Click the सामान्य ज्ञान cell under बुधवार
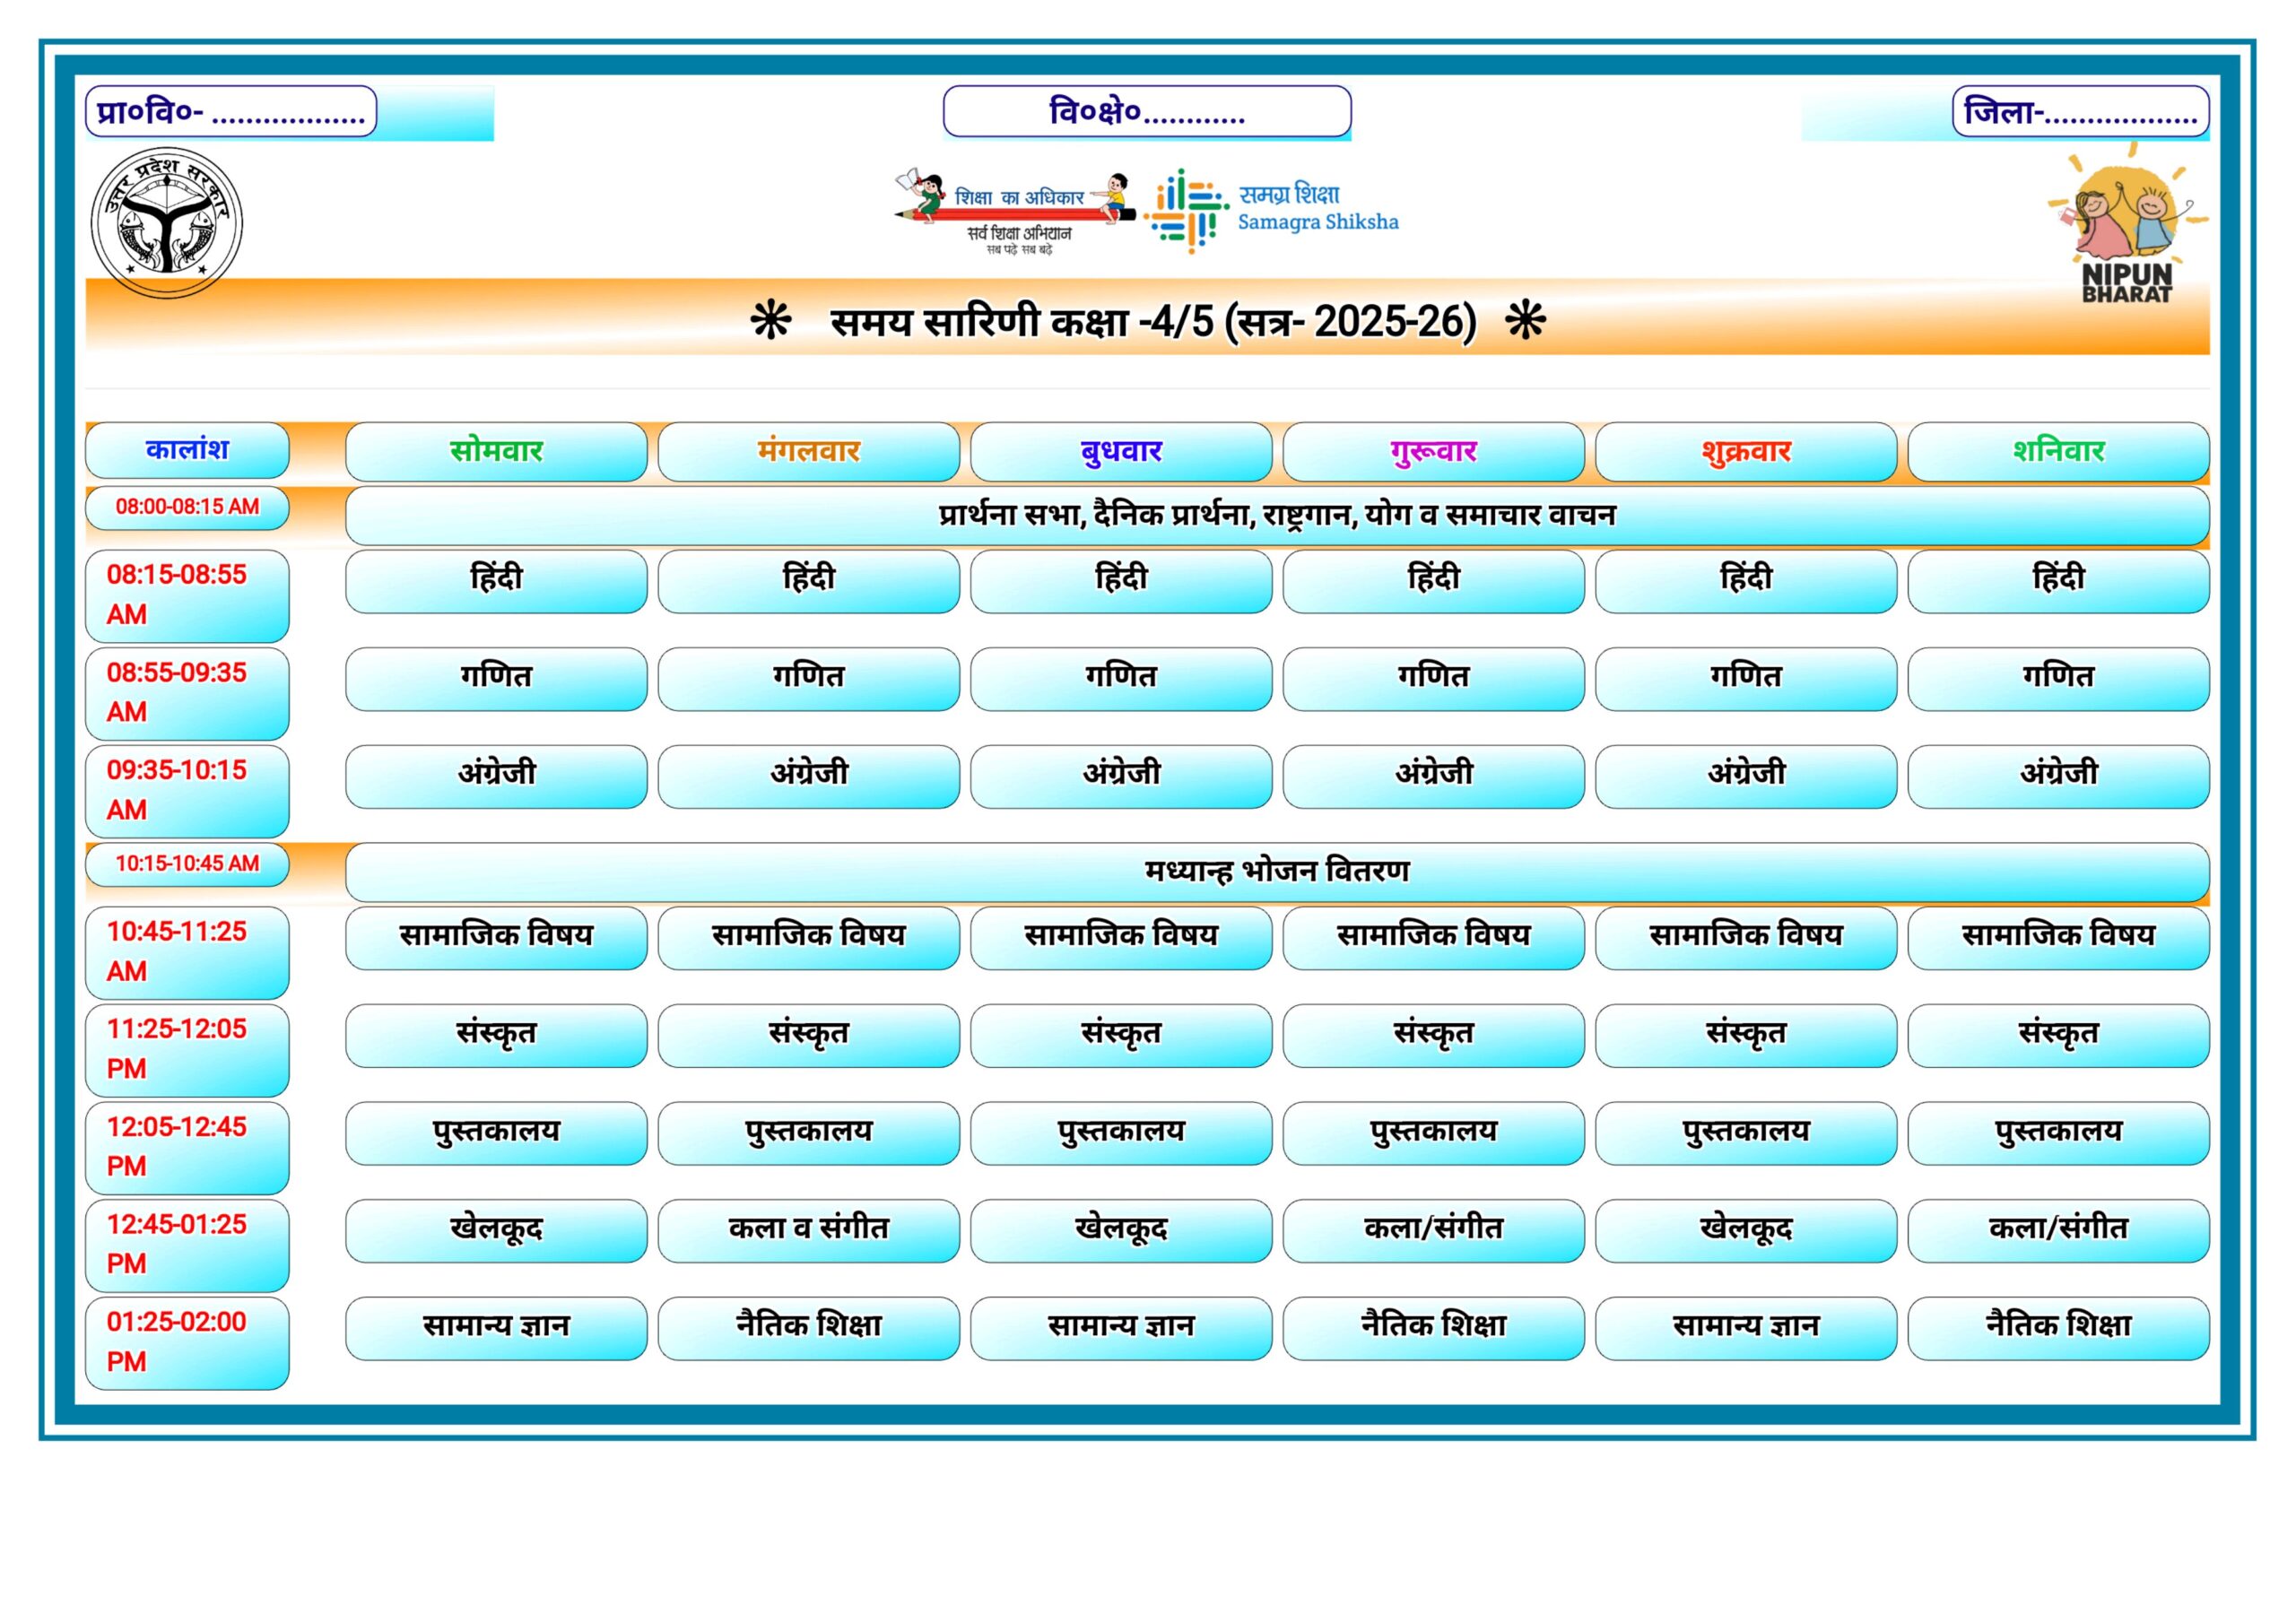Image resolution: width=2296 pixels, height=1623 pixels. click(1121, 1328)
